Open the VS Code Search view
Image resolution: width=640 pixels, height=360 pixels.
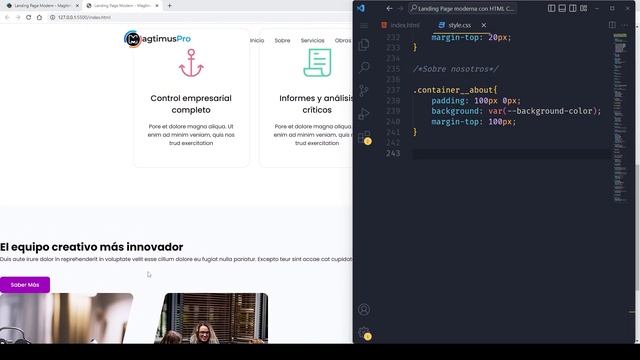coord(364,67)
